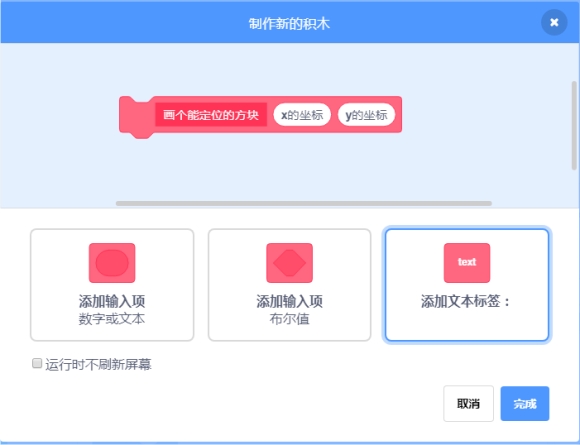
Task: Select the y的坐标 input parameter
Action: coord(366,115)
